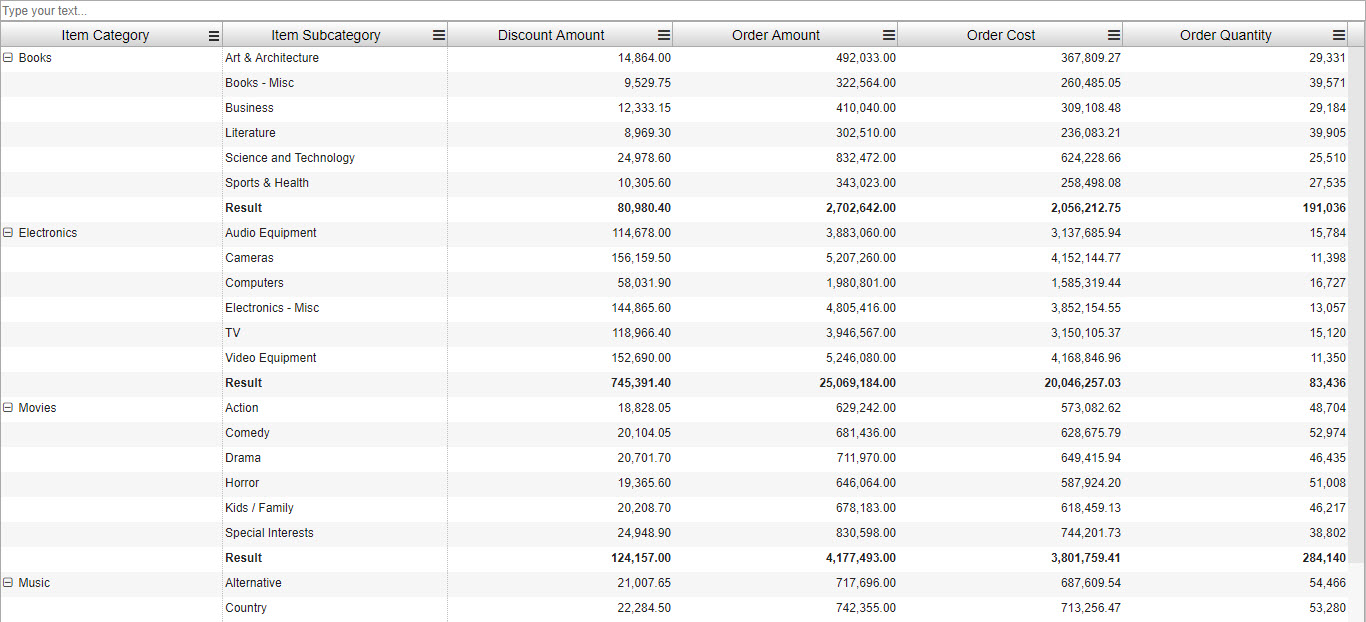Open the Discount Amount column menu icon
The height and width of the screenshot is (622, 1366).
pyautogui.click(x=664, y=35)
